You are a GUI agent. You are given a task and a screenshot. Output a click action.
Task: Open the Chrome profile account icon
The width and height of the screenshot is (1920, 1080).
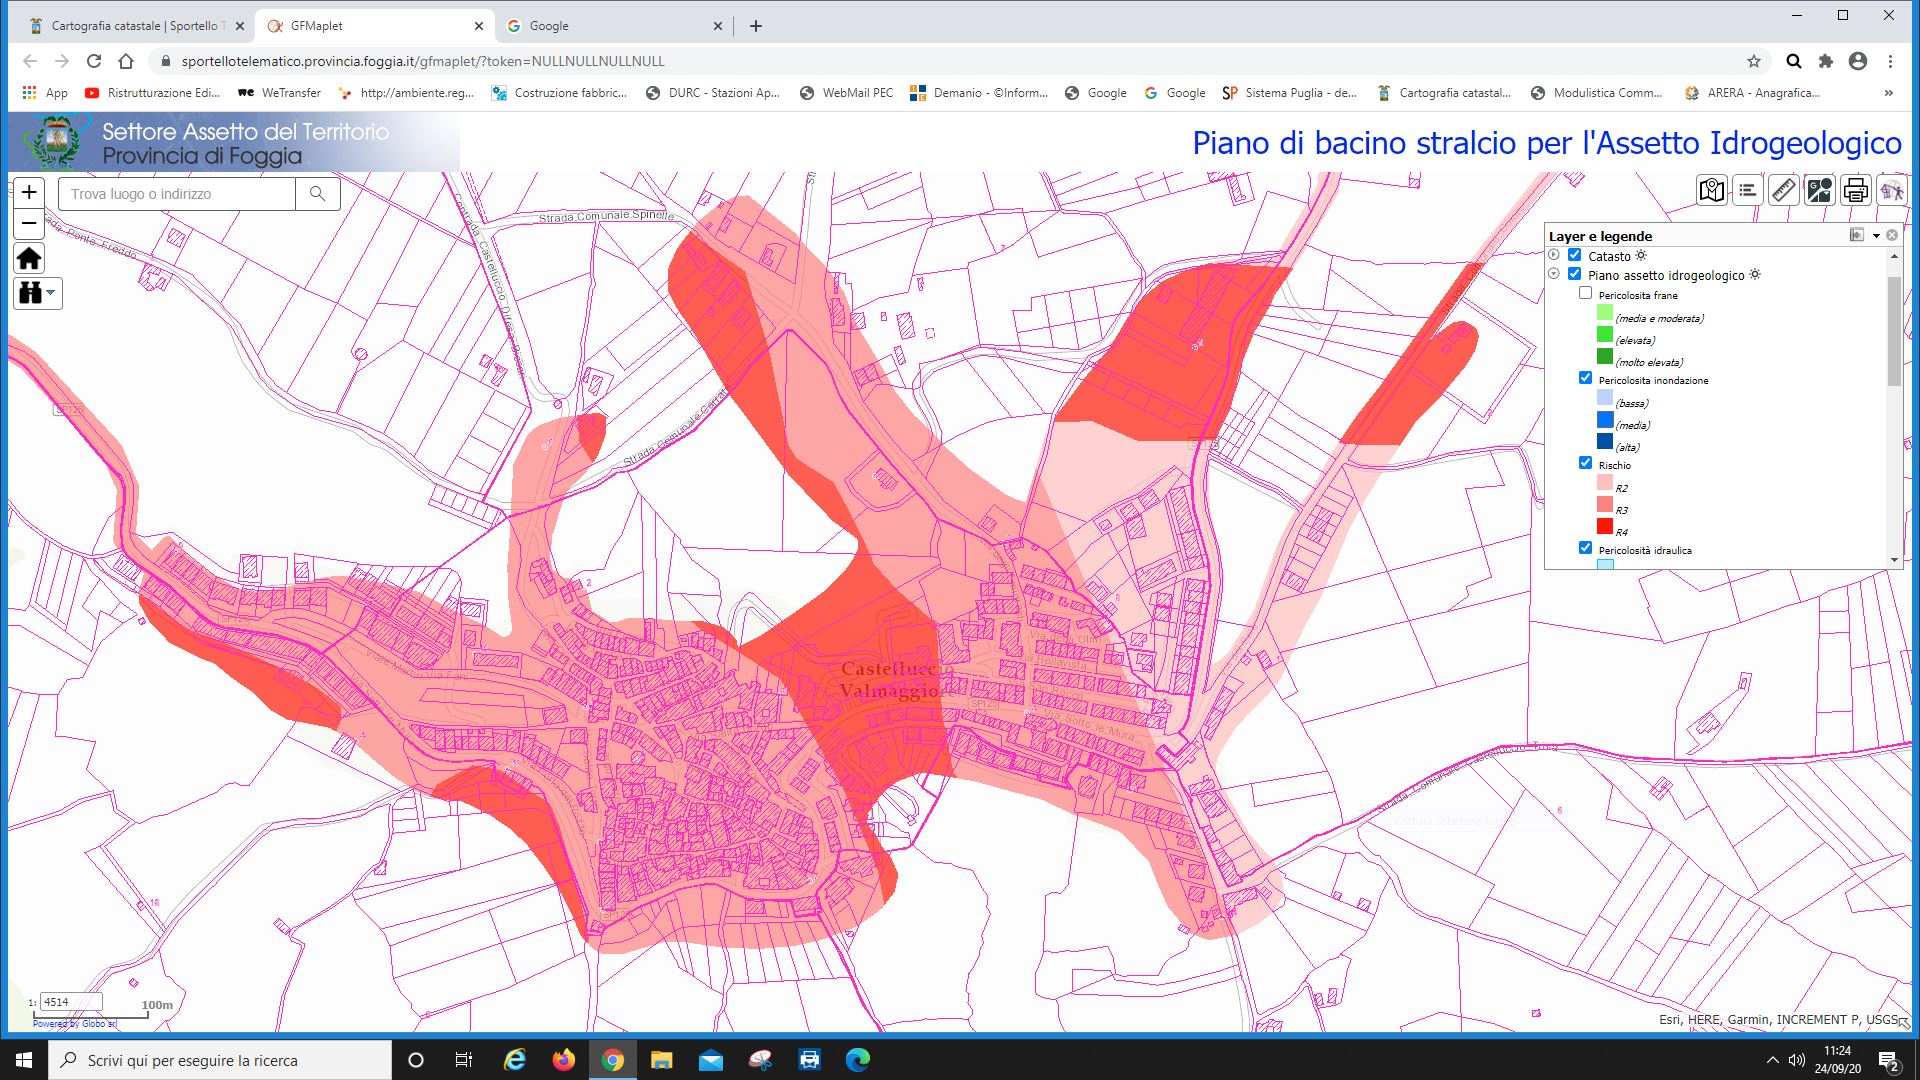tap(1858, 61)
